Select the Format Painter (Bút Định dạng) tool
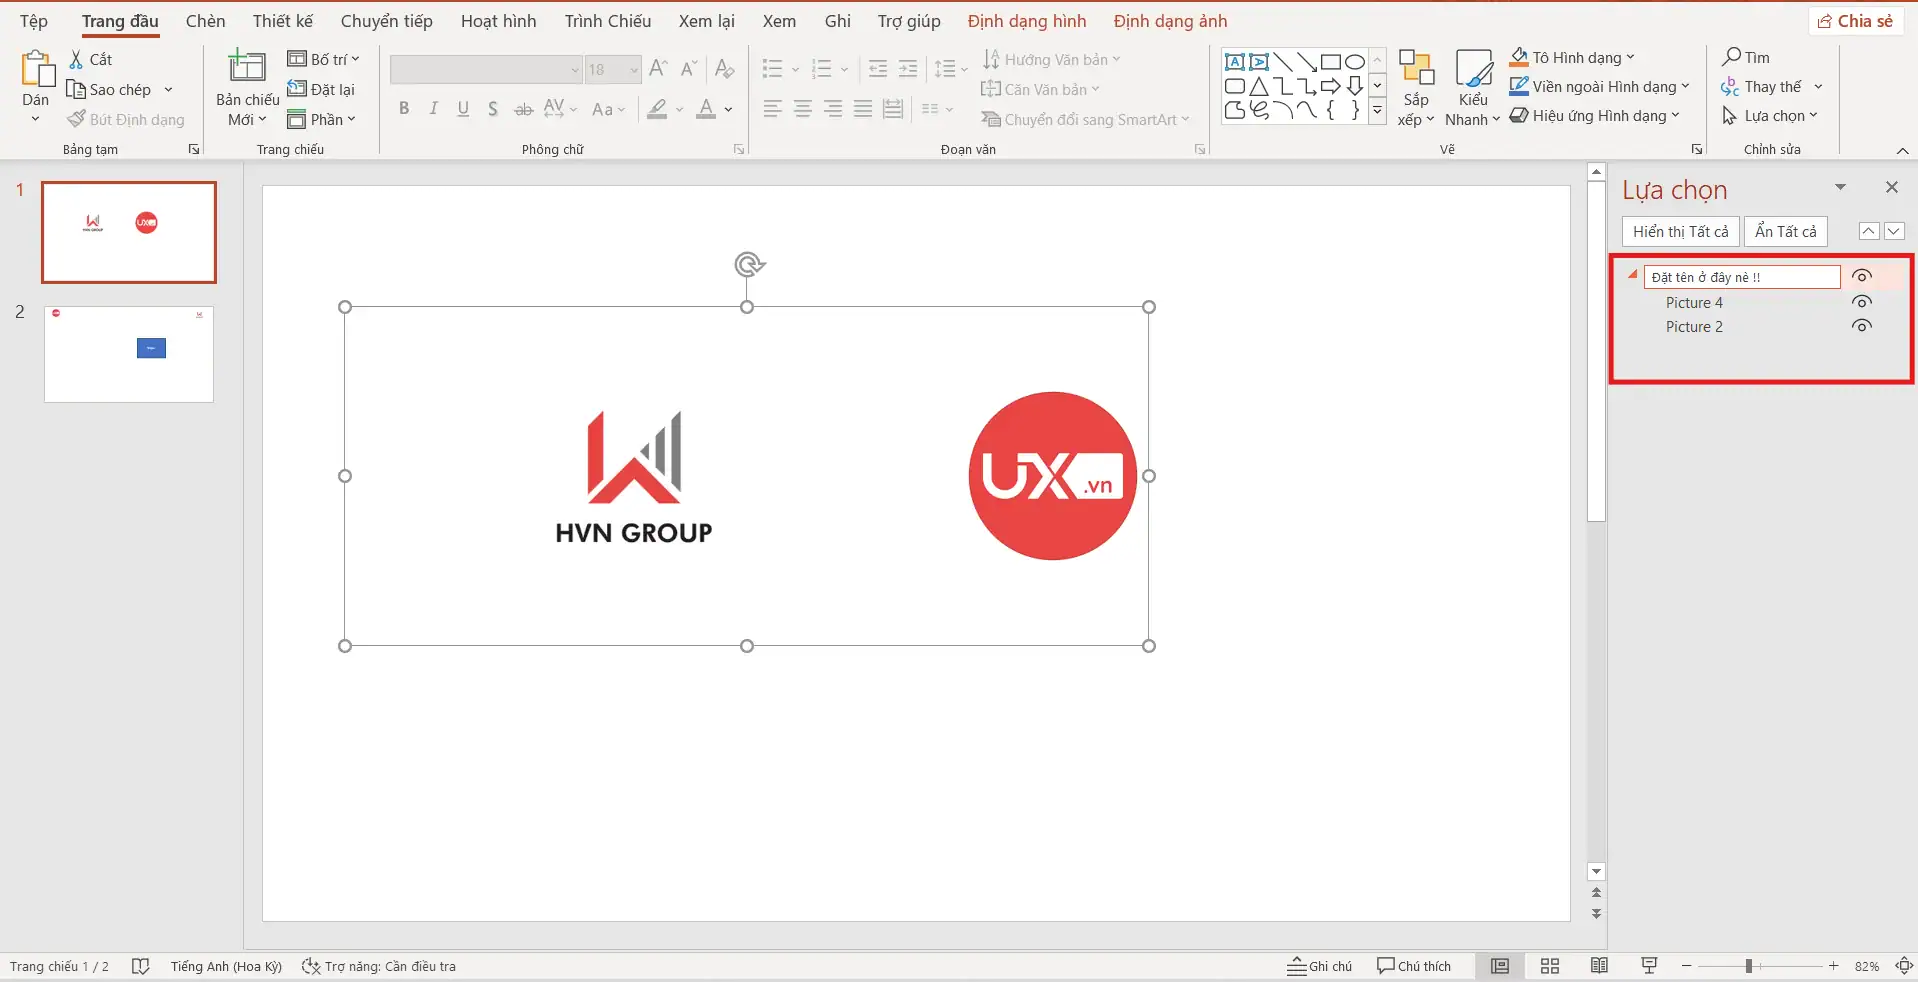This screenshot has height=982, width=1918. pyautogui.click(x=125, y=118)
